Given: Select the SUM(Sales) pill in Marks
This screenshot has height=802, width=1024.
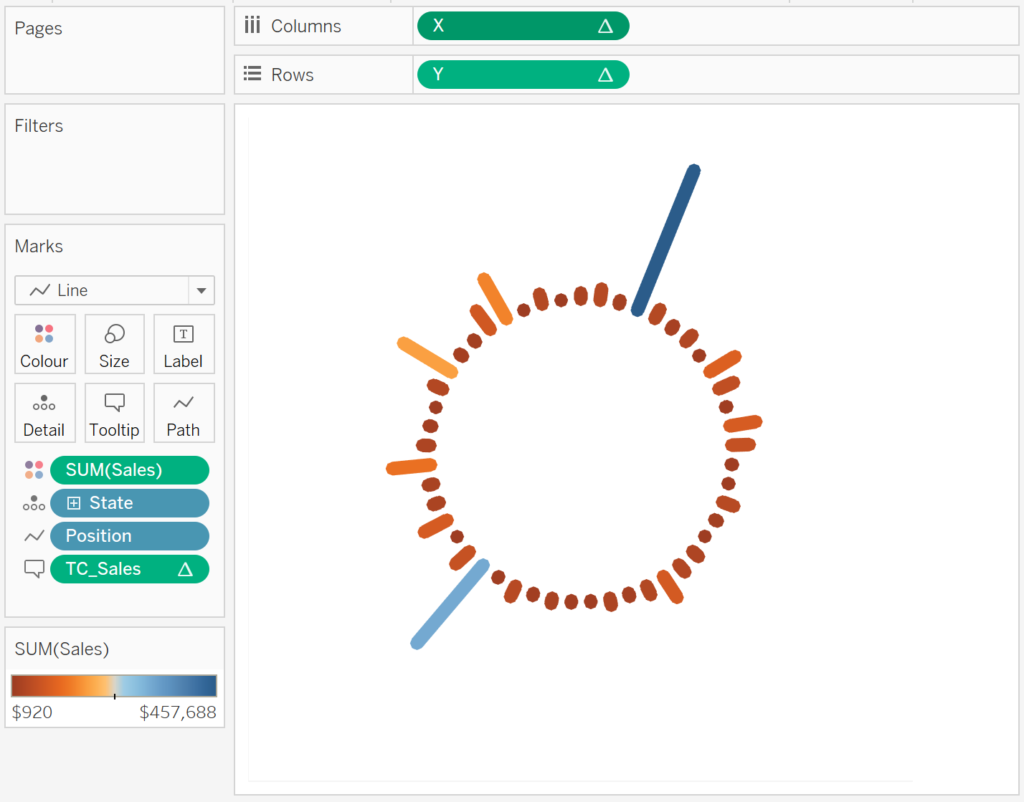Looking at the screenshot, I should pyautogui.click(x=130, y=470).
